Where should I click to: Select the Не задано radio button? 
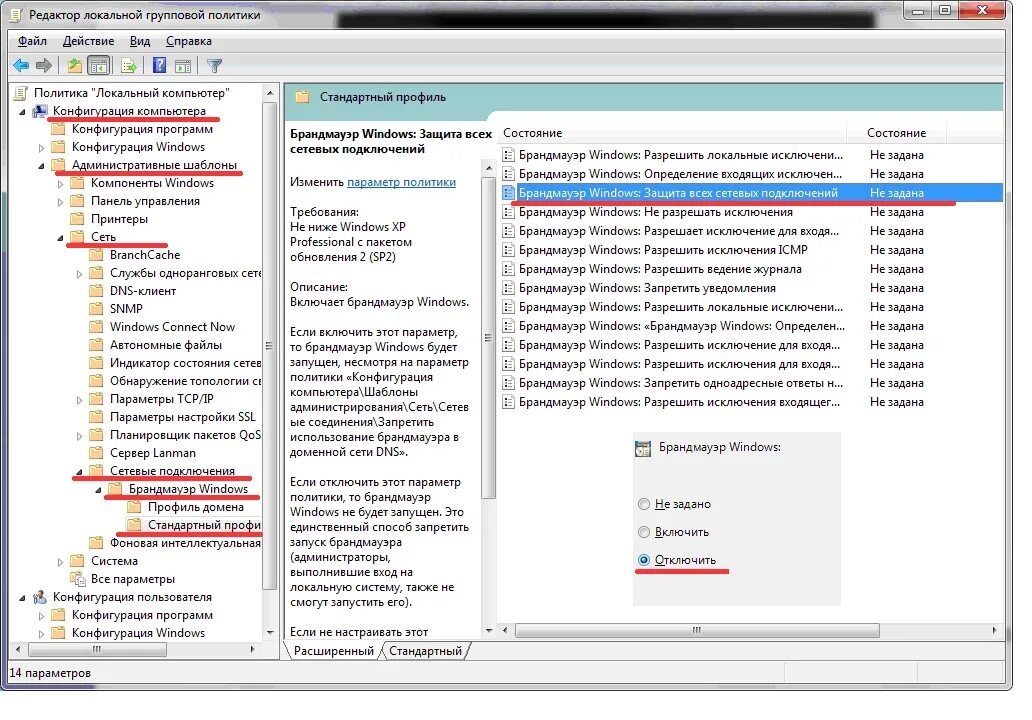click(x=644, y=504)
